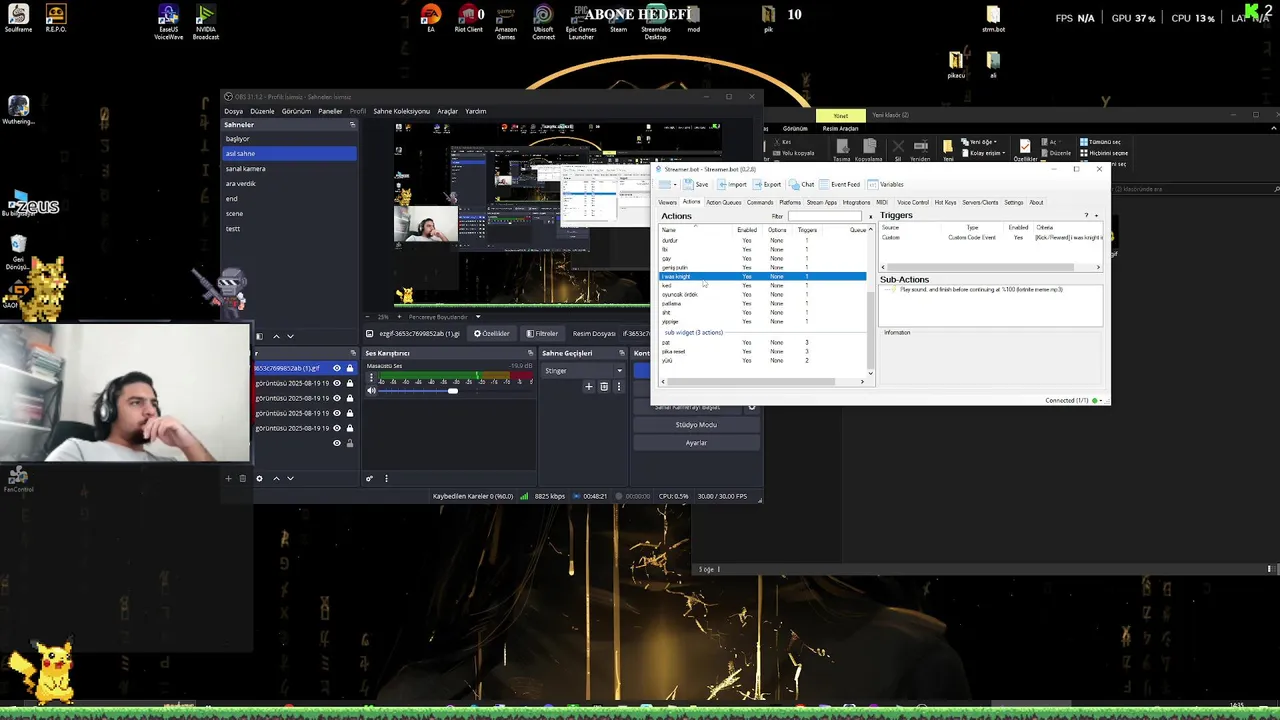The image size is (1280, 720).
Task: Switch to Settings tab in Streamer.bot
Action: tap(1013, 202)
